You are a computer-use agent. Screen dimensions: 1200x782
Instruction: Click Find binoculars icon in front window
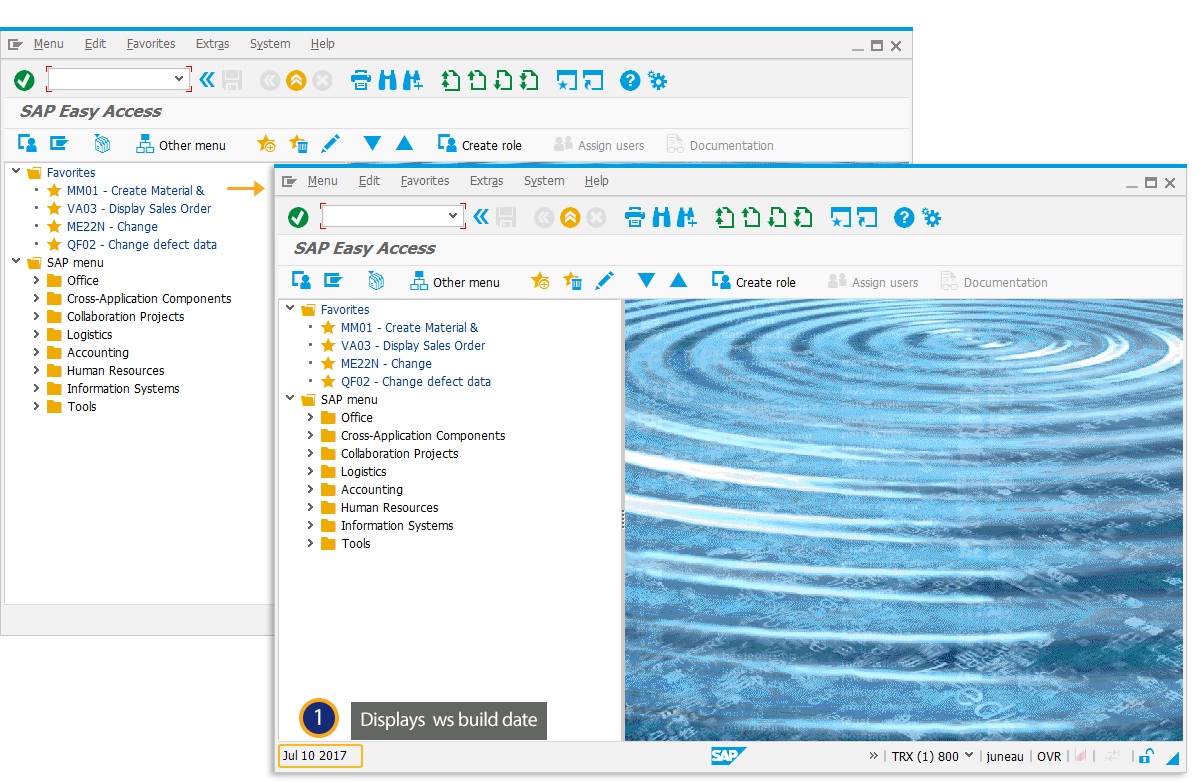[x=660, y=217]
